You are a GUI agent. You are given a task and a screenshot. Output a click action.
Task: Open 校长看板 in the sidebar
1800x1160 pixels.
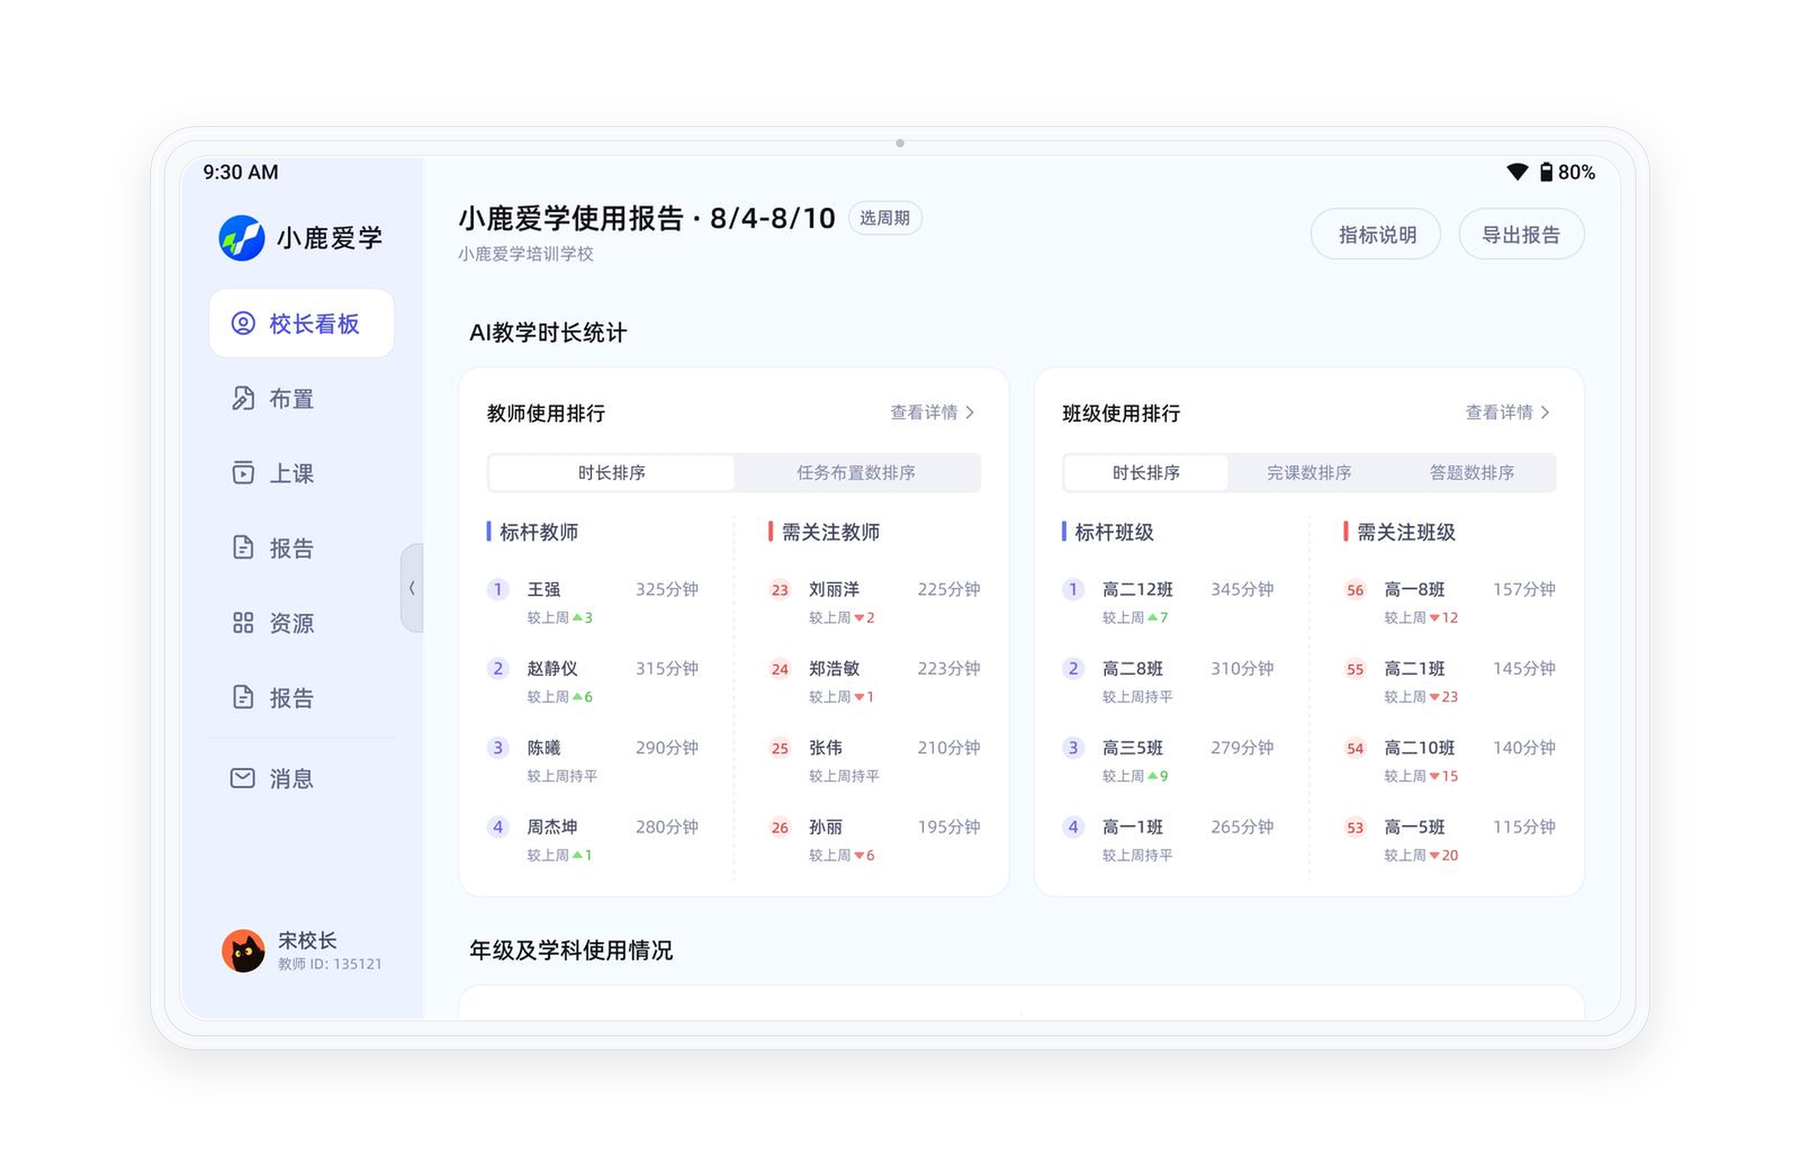tap(301, 323)
